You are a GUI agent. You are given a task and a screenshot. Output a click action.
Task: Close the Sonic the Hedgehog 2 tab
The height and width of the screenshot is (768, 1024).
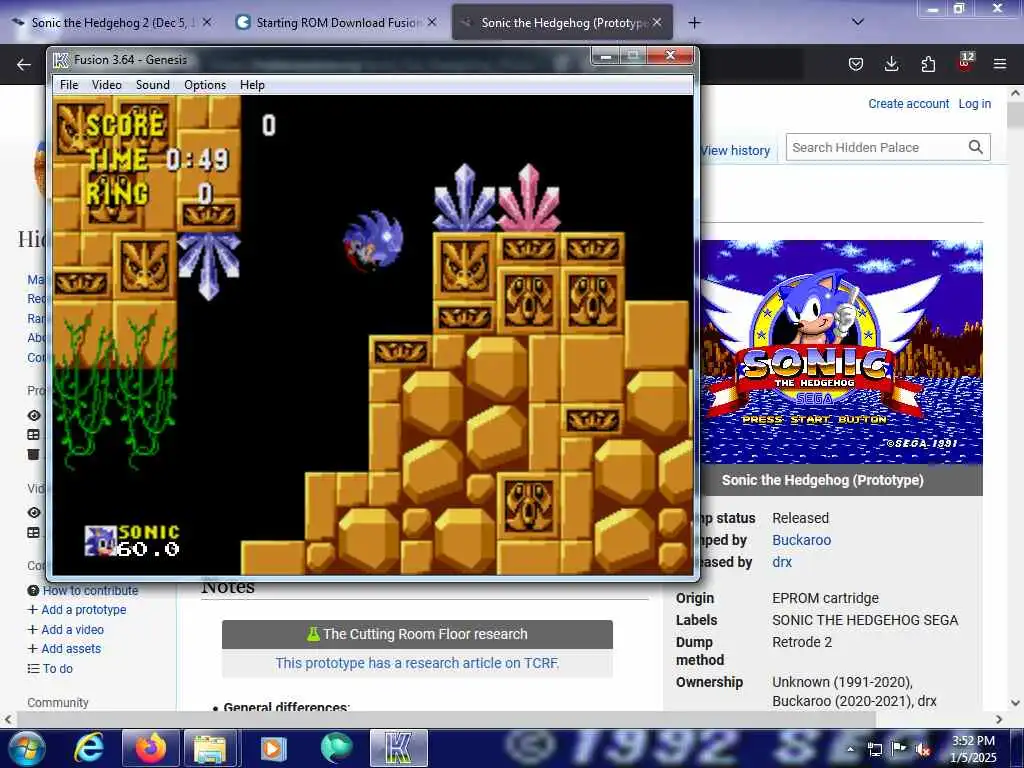coord(206,22)
